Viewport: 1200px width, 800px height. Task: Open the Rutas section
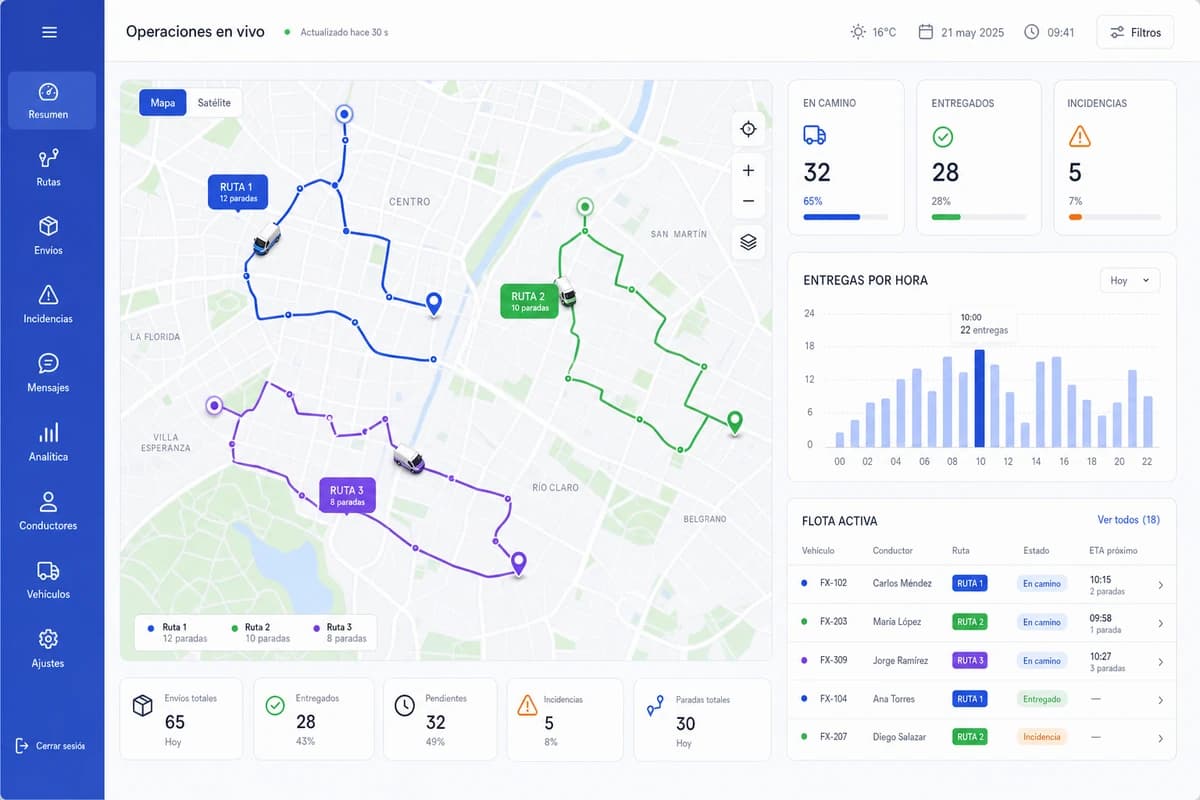(49, 168)
